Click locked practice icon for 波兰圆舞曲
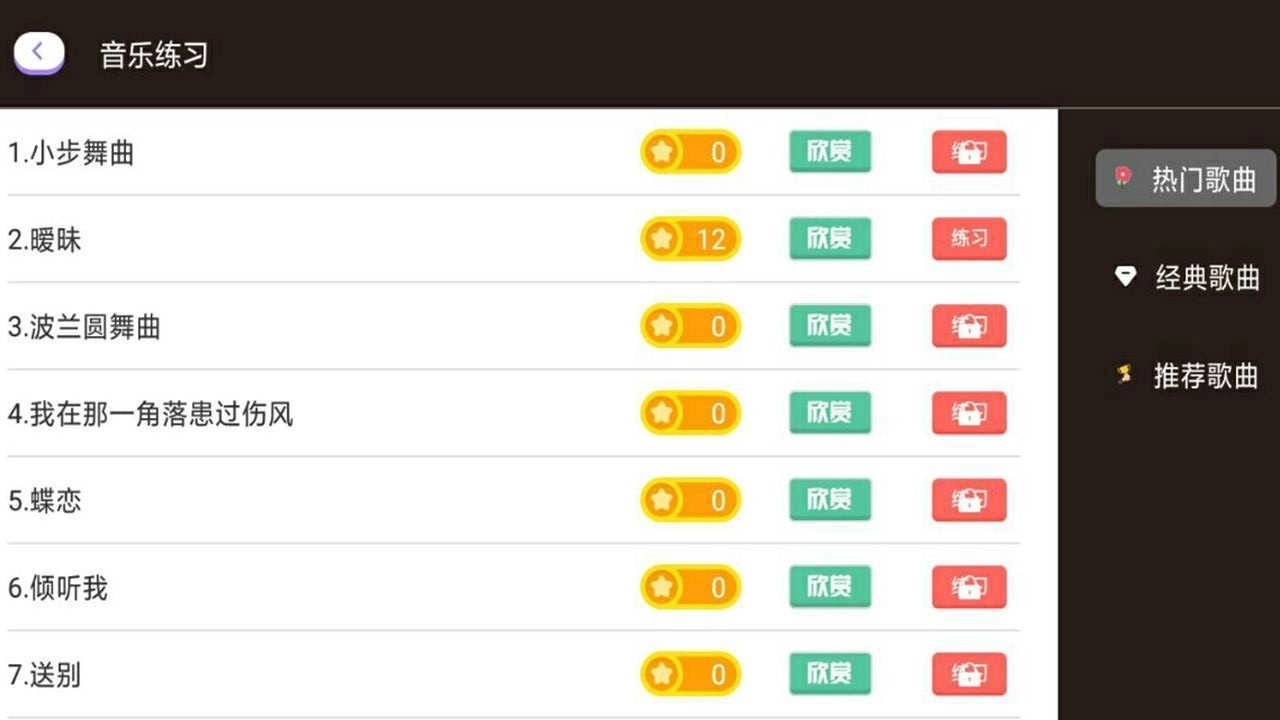The width and height of the screenshot is (1280, 720). [x=969, y=326]
